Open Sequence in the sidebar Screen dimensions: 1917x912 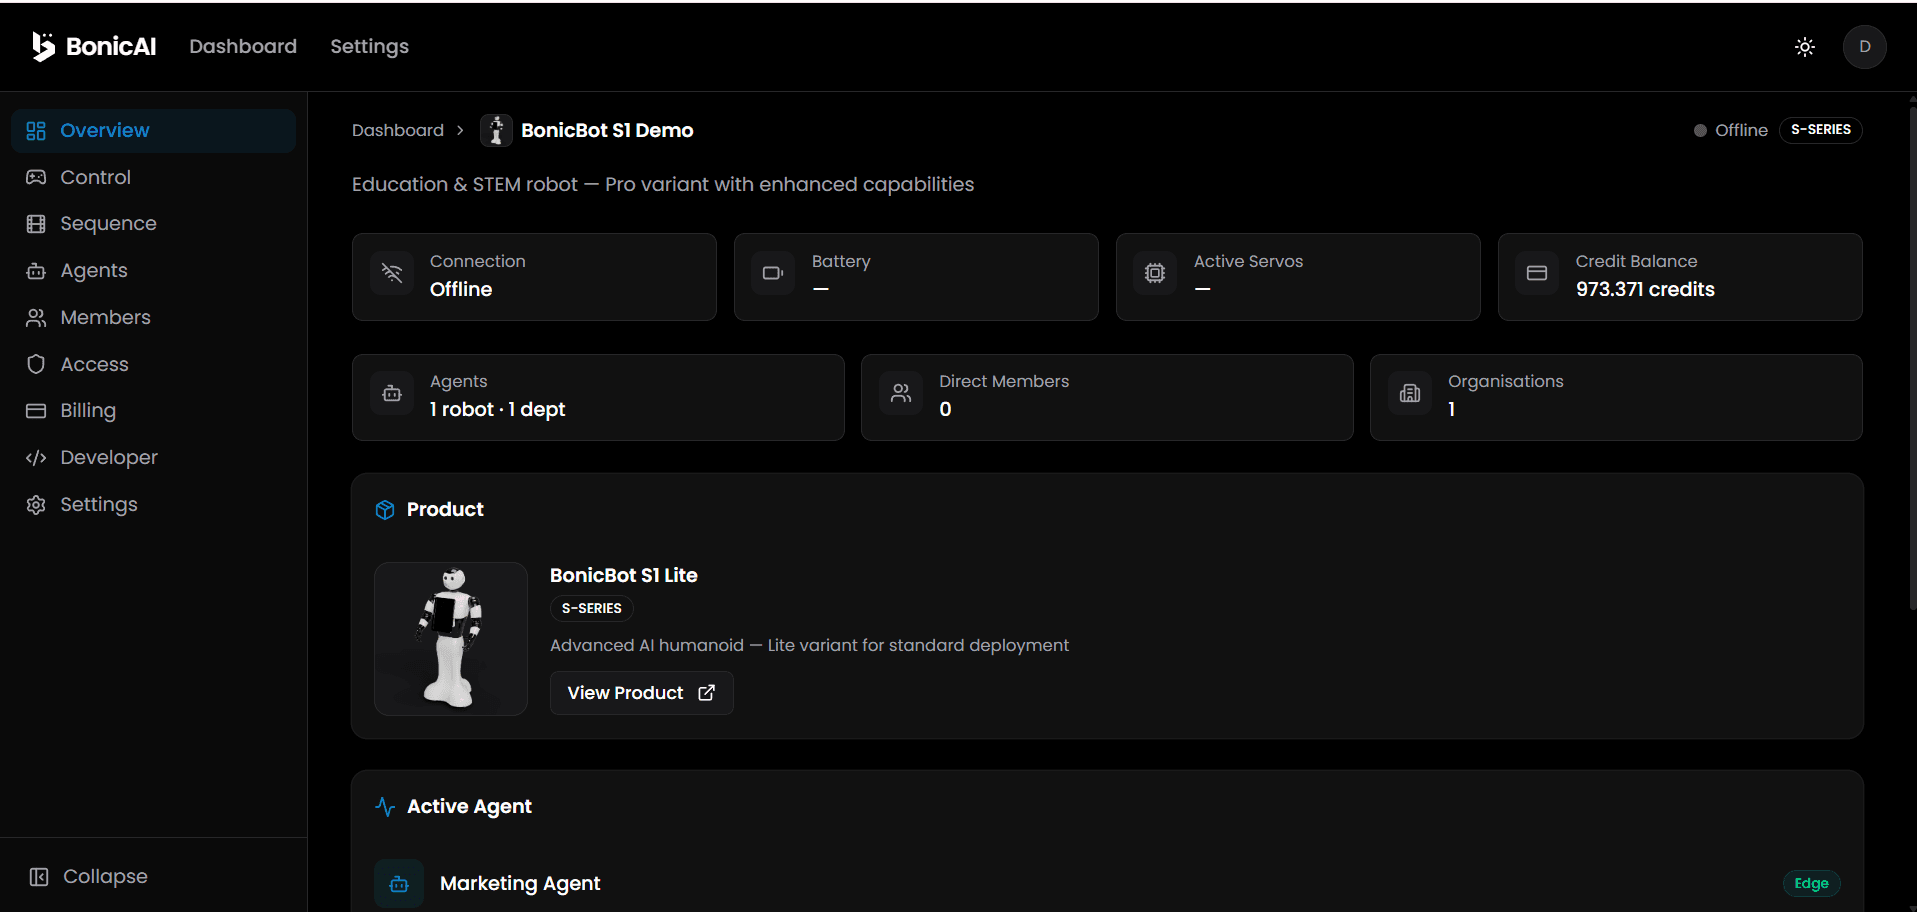[154, 224]
